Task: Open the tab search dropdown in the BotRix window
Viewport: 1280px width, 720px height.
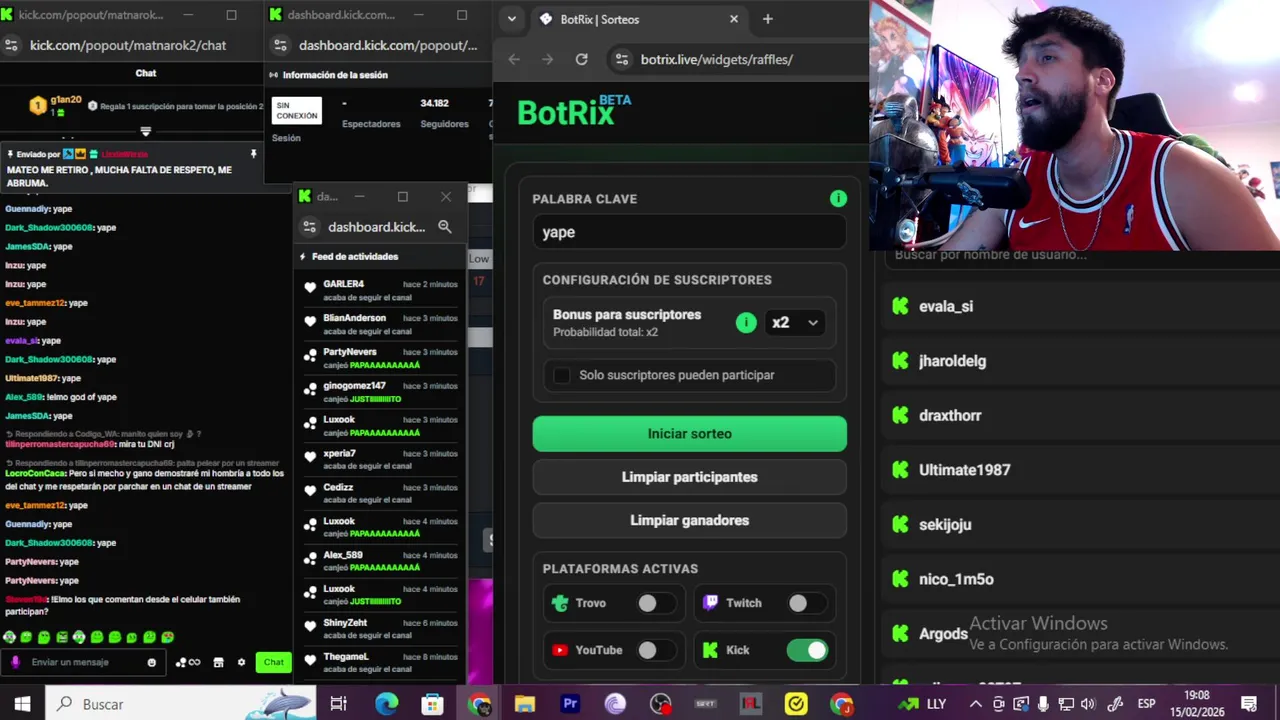Action: (x=512, y=19)
